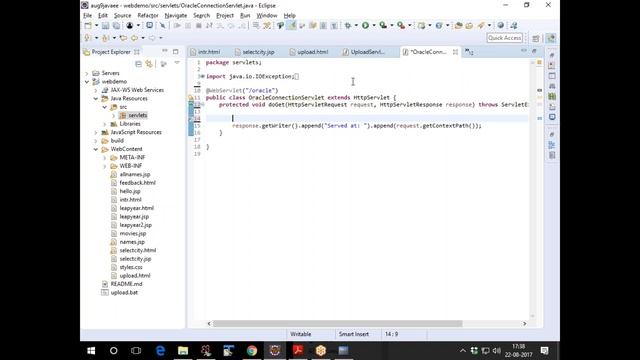The width and height of the screenshot is (640, 360).
Task: Expand the Servers tree node
Action: coord(87,73)
